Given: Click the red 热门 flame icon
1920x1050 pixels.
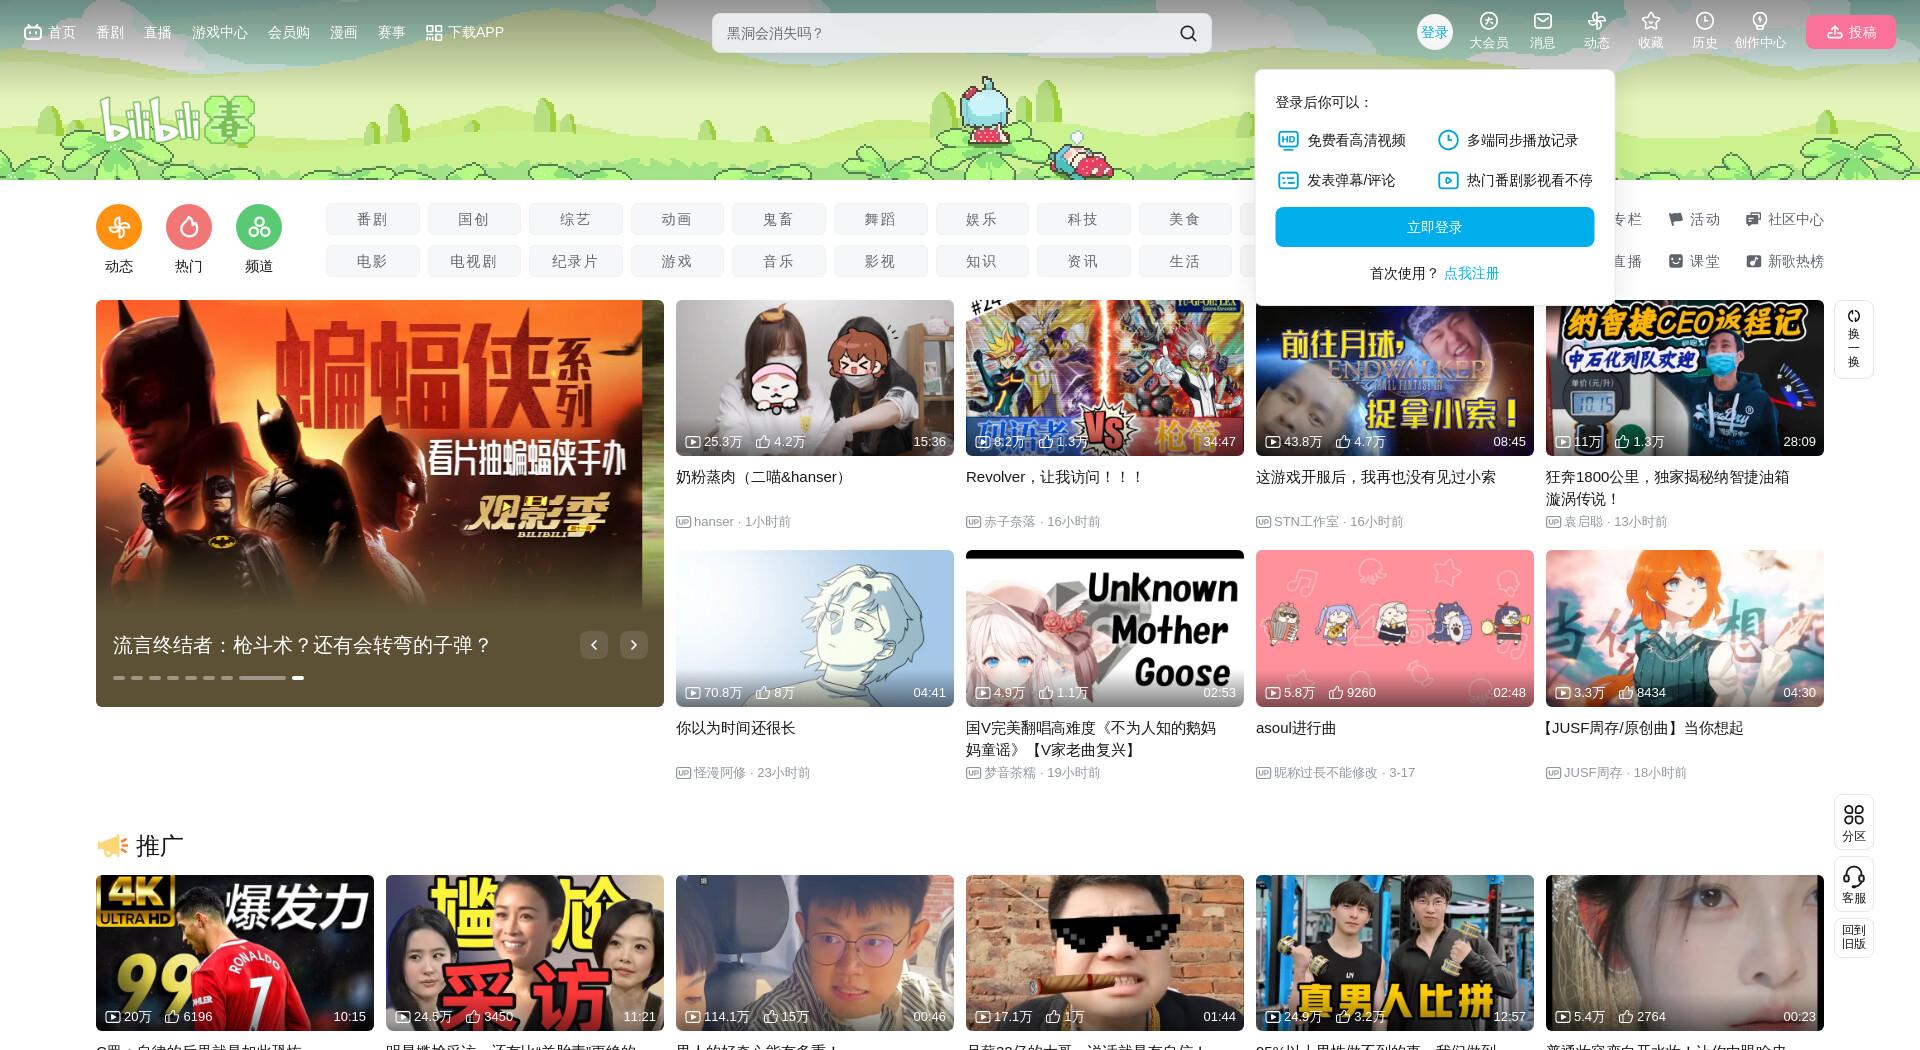Looking at the screenshot, I should (x=189, y=228).
